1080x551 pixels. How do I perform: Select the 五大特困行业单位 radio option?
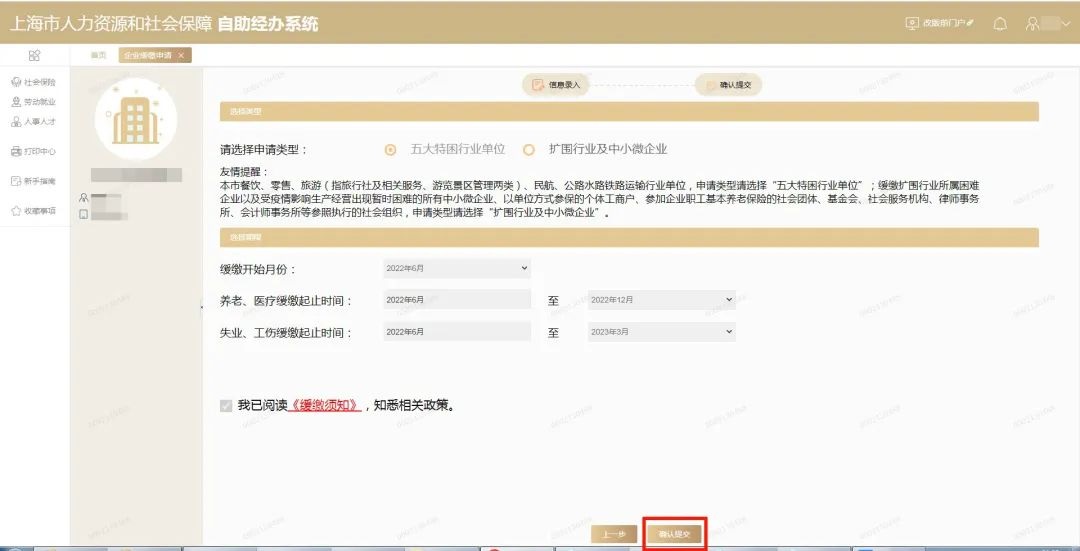tap(391, 150)
